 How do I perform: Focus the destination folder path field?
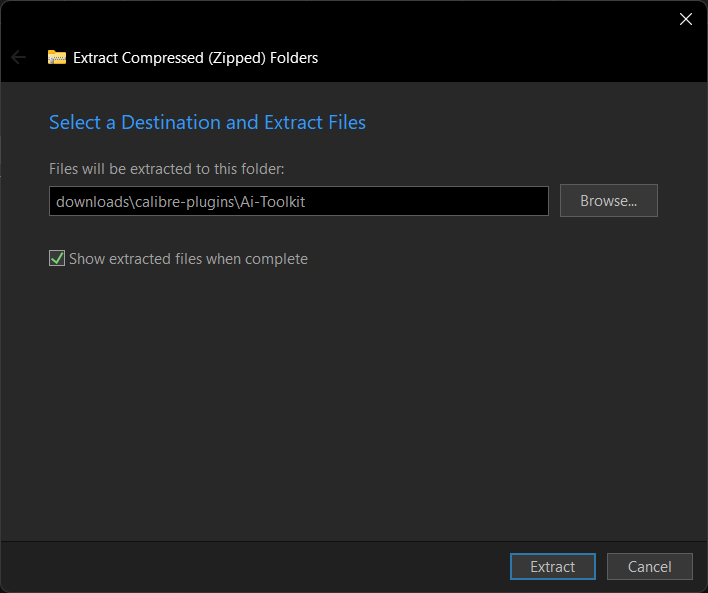click(299, 201)
